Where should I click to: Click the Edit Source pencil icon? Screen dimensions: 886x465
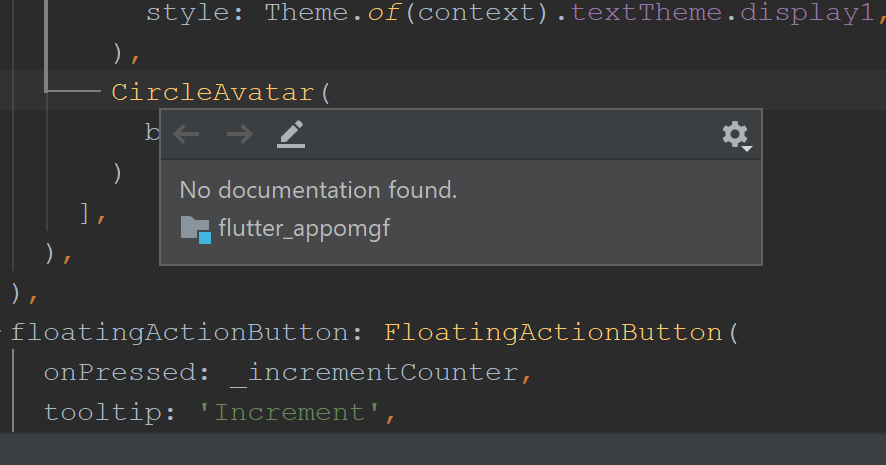tap(291, 134)
